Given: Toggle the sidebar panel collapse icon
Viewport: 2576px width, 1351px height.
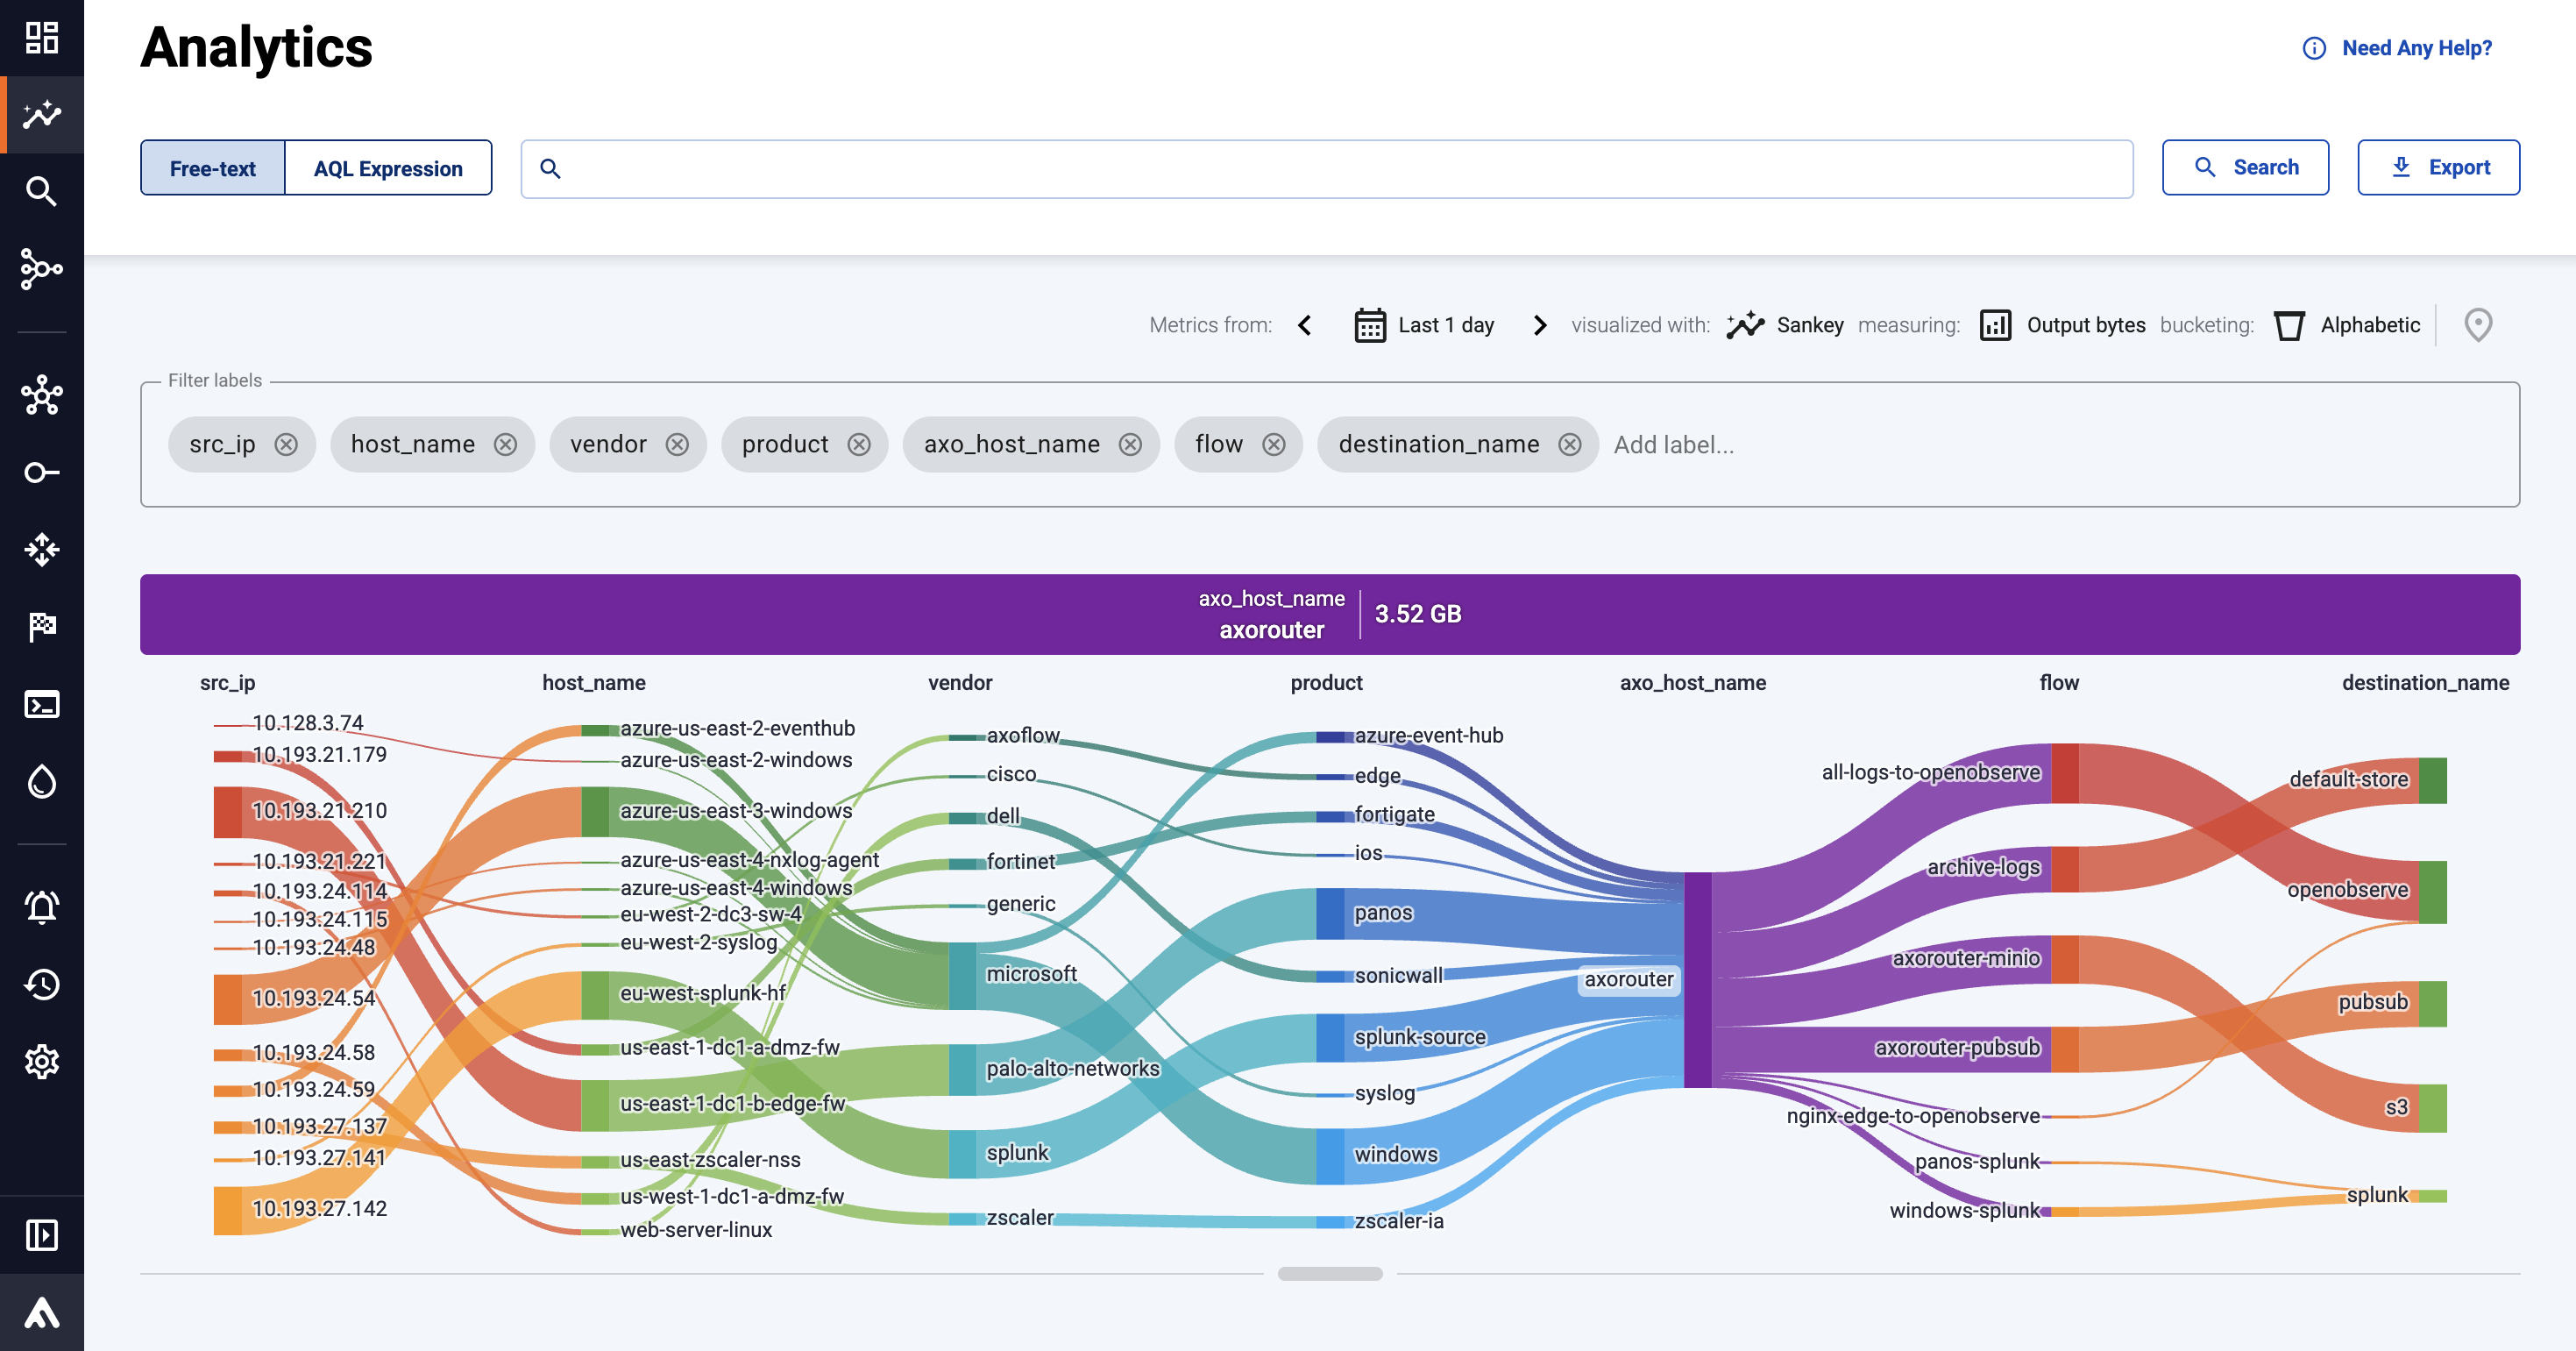Looking at the screenshot, I should (x=41, y=1235).
